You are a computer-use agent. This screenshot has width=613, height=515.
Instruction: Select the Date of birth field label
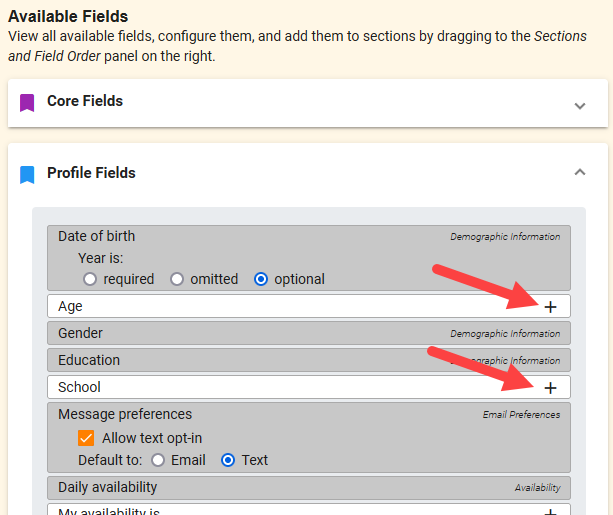pyautogui.click(x=97, y=236)
